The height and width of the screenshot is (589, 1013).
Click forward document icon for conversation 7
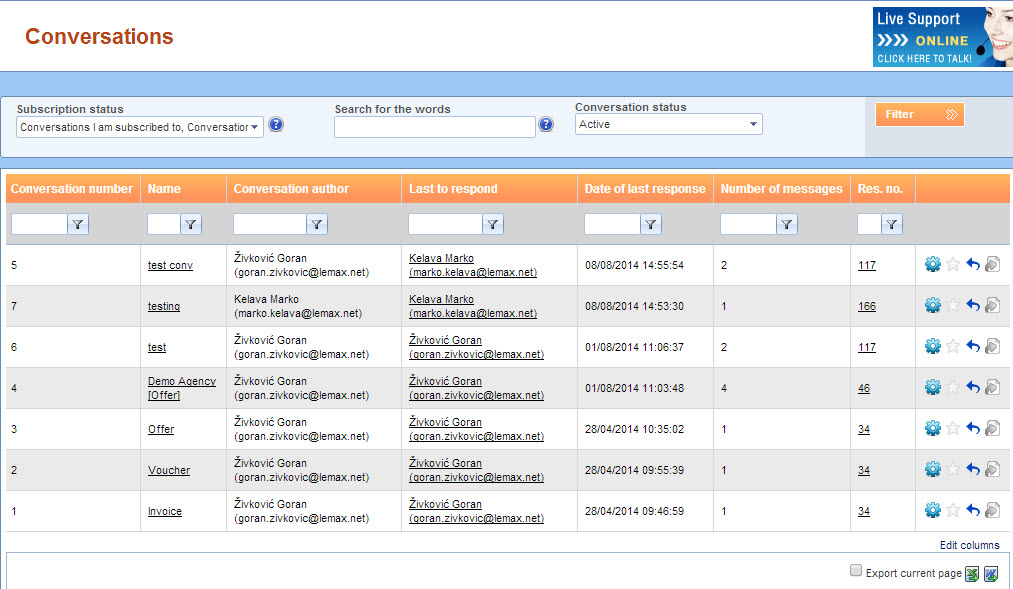(x=992, y=305)
